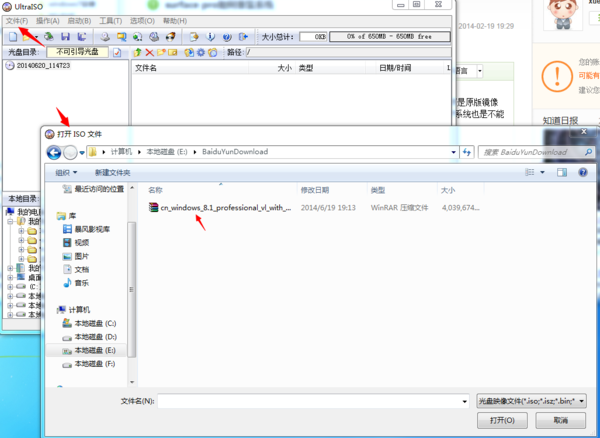Click the Rename icon in disc toolbar

tap(173, 52)
